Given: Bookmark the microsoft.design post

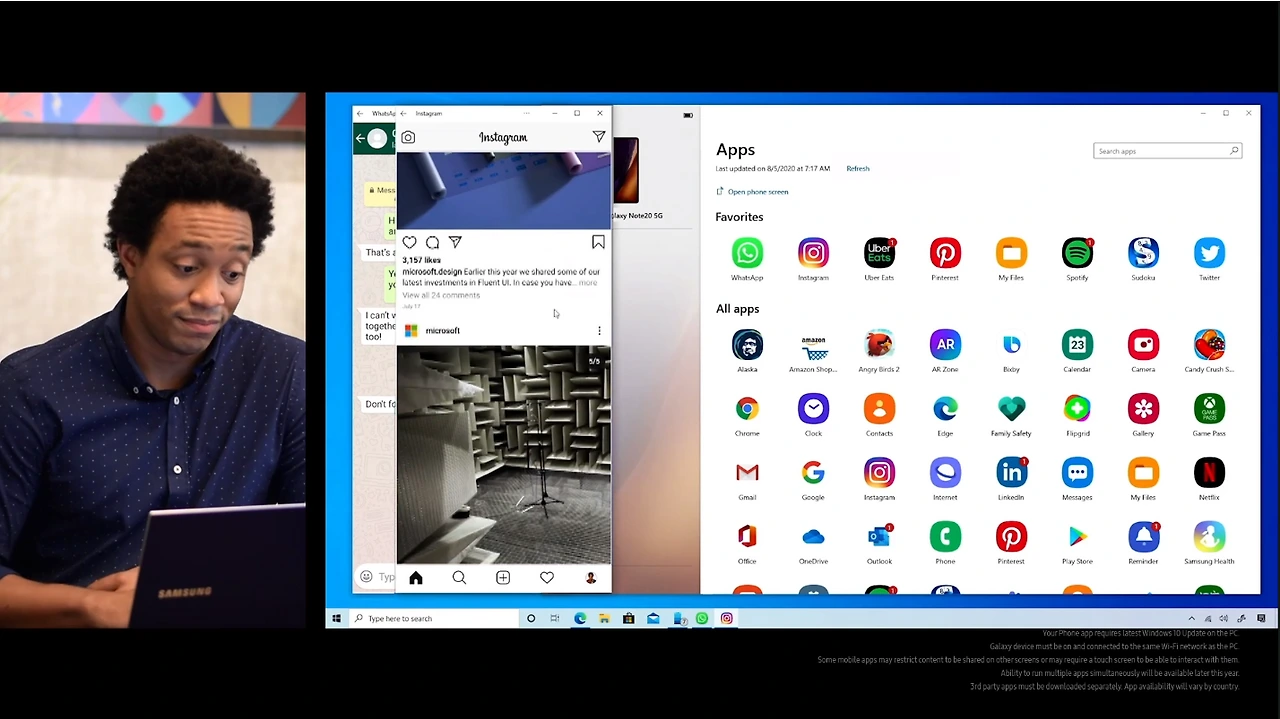Looking at the screenshot, I should pyautogui.click(x=598, y=242).
